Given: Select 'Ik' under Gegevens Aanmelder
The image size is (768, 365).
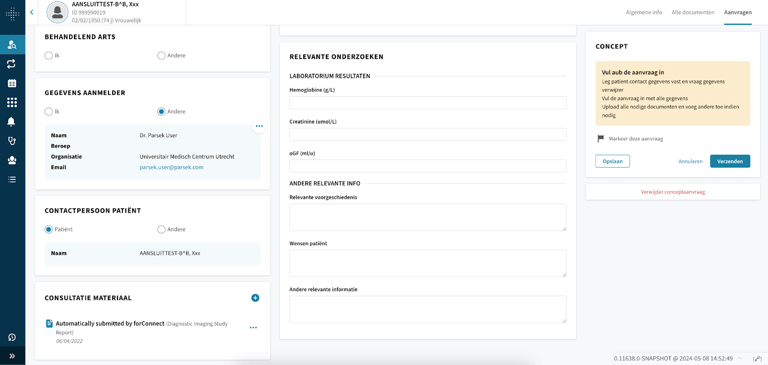Looking at the screenshot, I should click(48, 112).
